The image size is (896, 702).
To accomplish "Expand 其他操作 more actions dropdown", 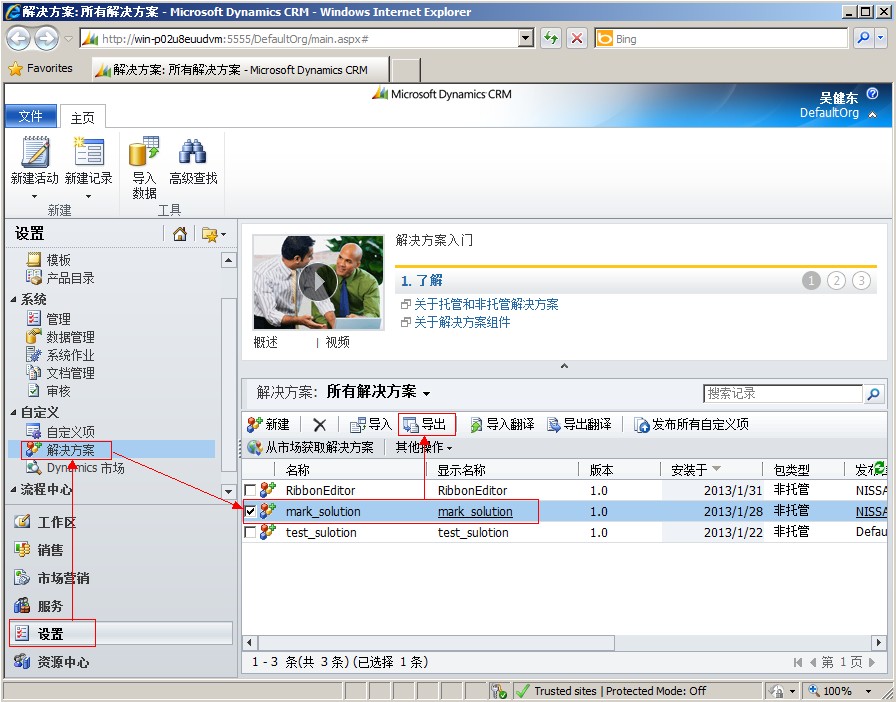I will click(423, 447).
